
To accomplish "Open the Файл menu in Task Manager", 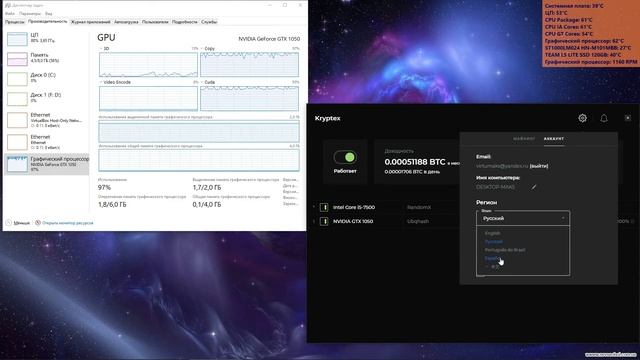I will 10,13.
